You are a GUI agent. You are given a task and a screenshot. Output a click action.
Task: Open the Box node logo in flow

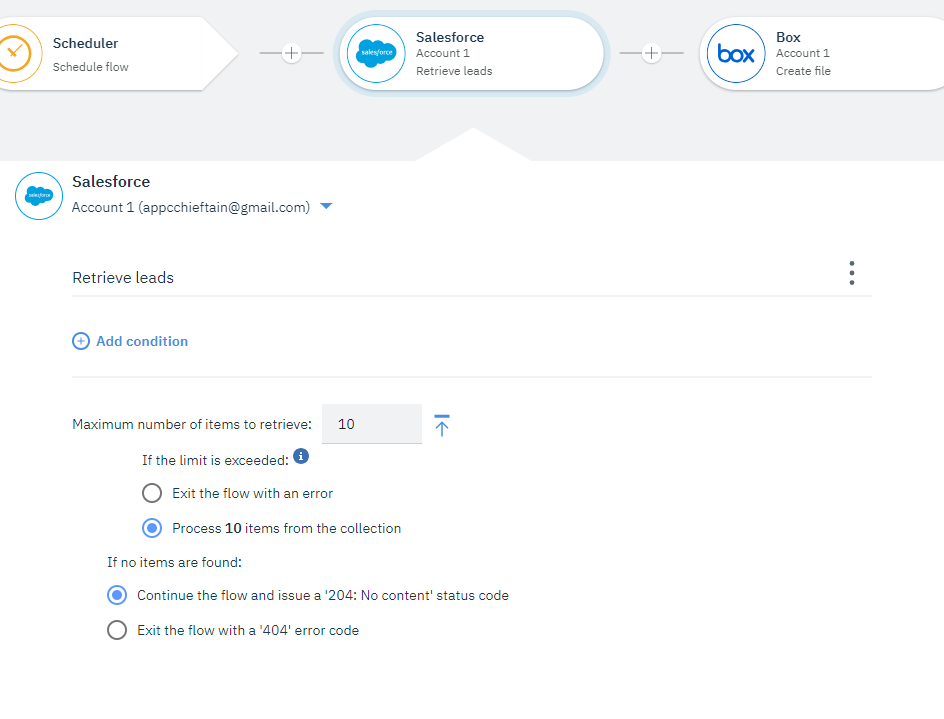(736, 54)
